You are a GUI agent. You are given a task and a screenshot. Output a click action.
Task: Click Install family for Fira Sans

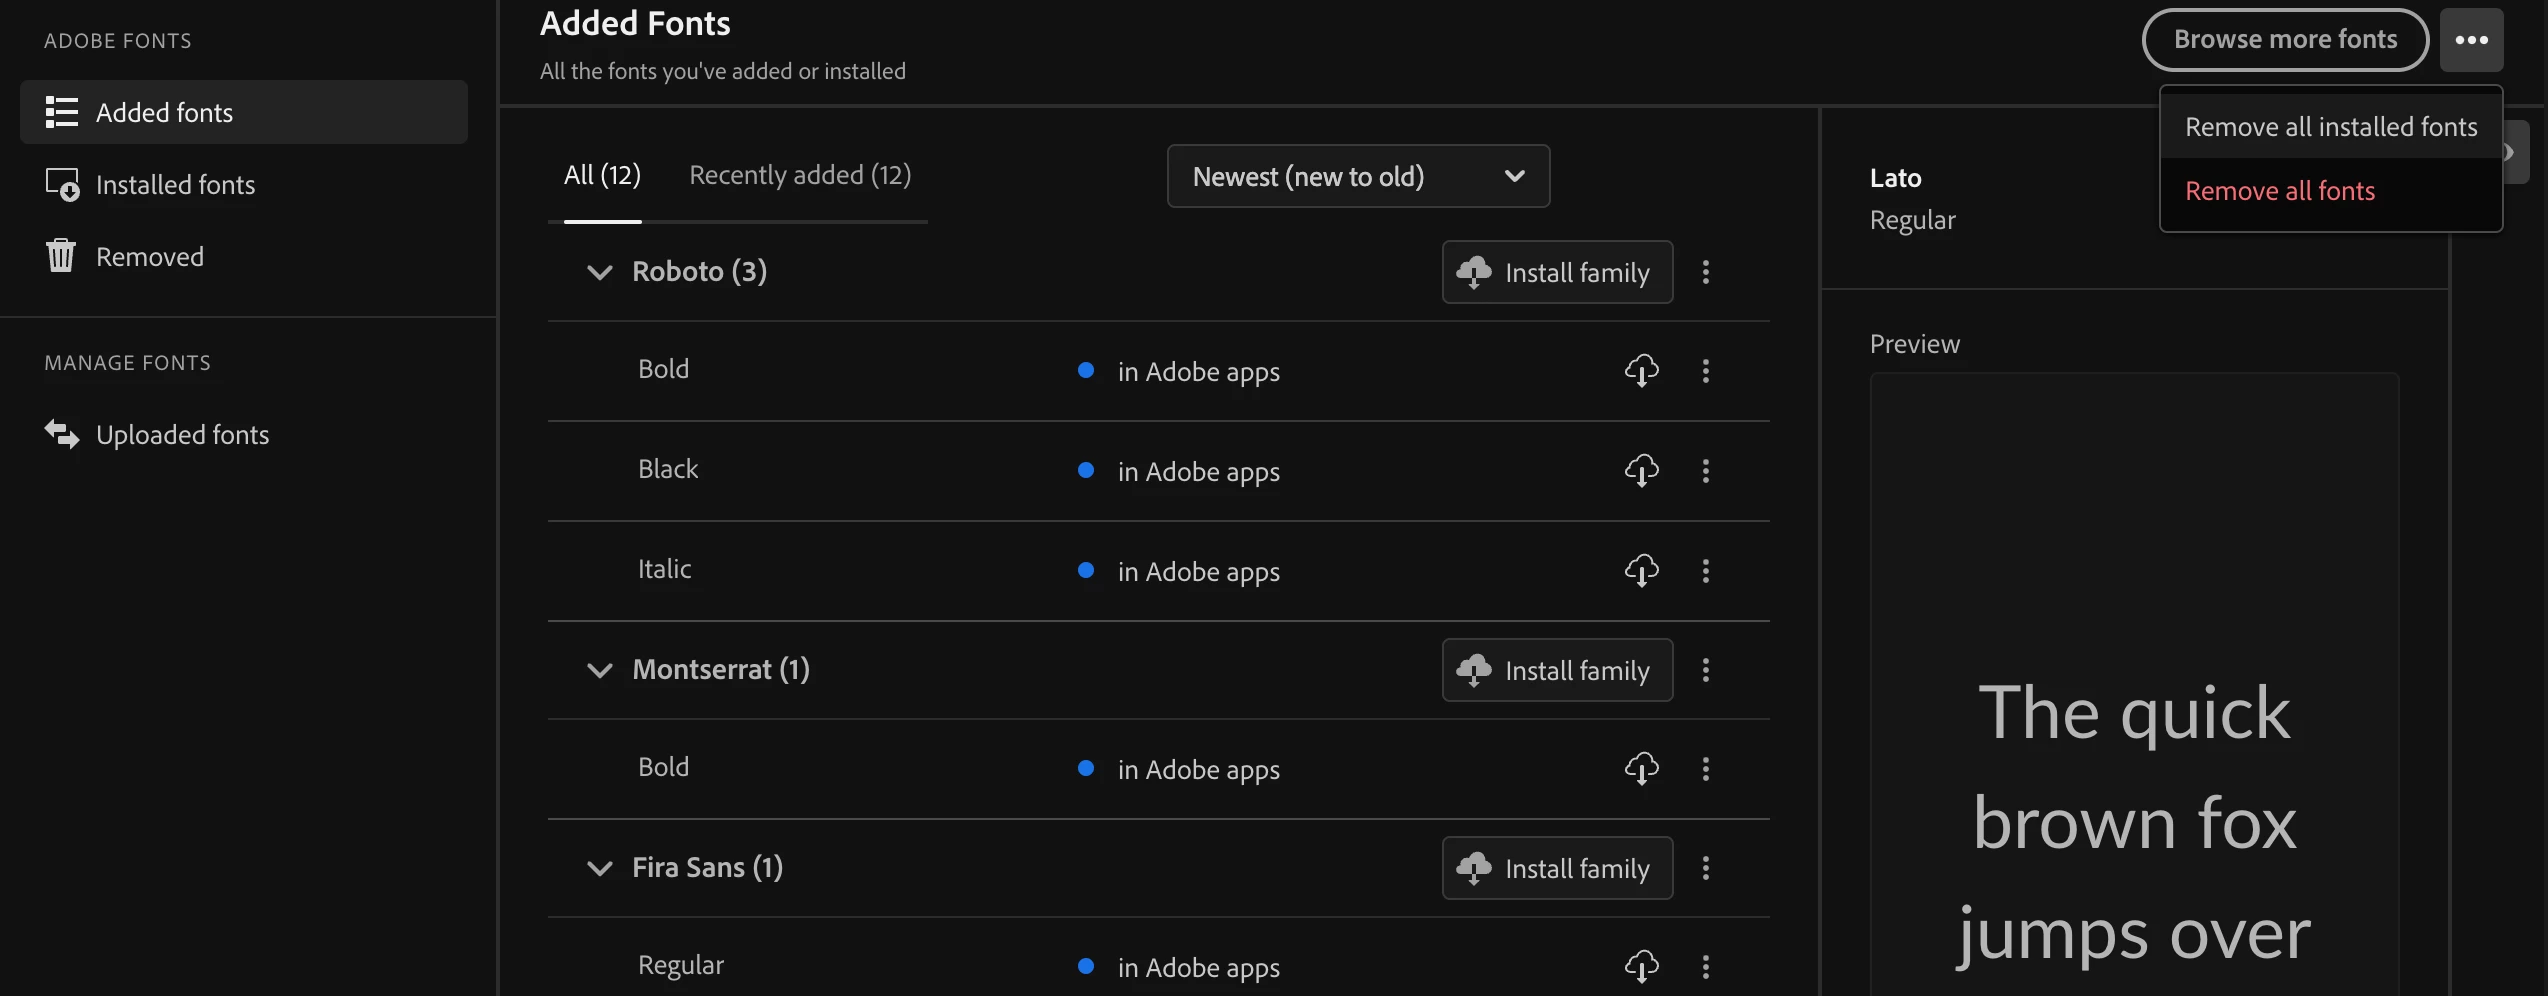[1557, 868]
